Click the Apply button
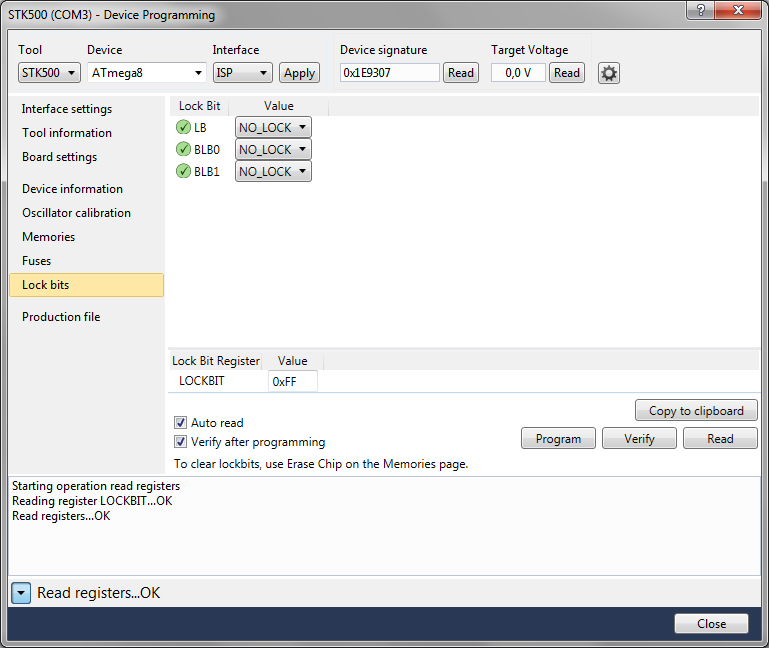 tap(299, 73)
